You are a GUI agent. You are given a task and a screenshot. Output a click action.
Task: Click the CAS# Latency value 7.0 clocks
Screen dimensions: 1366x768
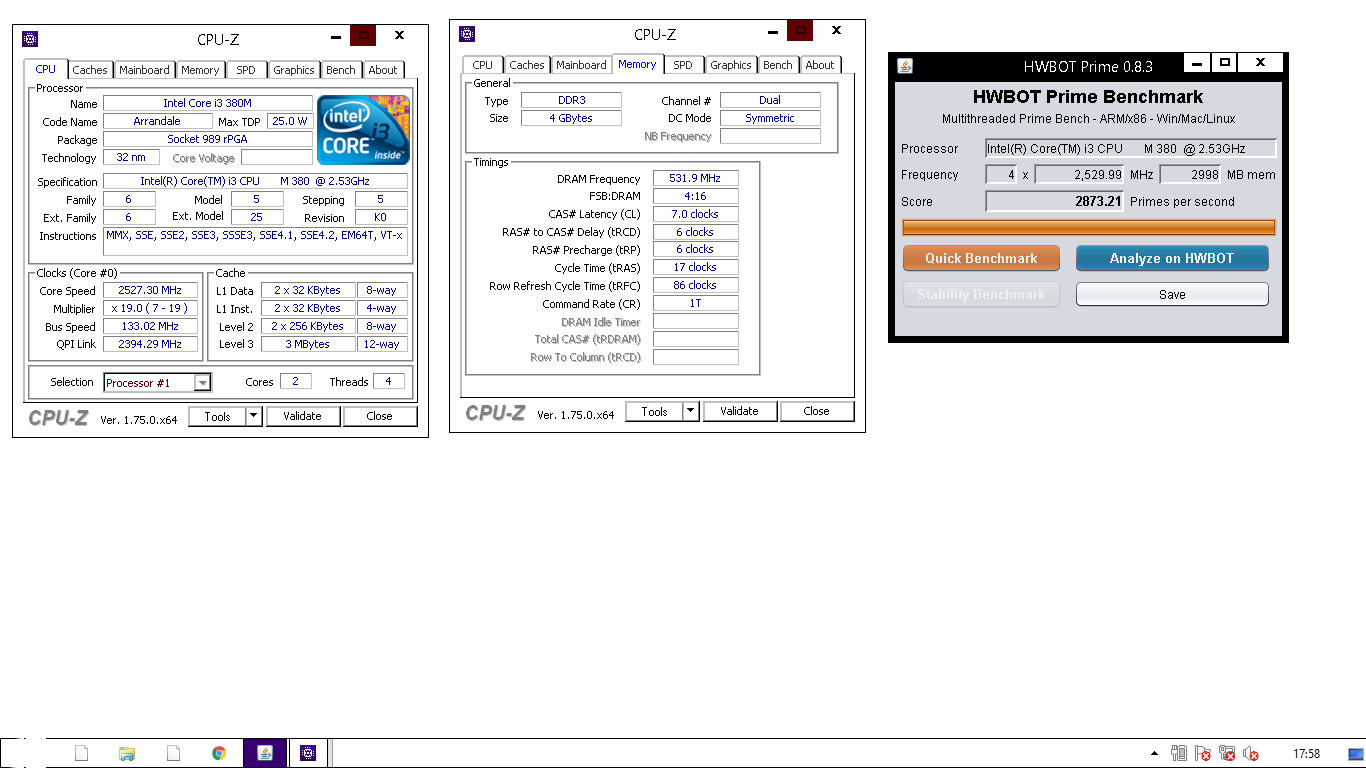(695, 214)
